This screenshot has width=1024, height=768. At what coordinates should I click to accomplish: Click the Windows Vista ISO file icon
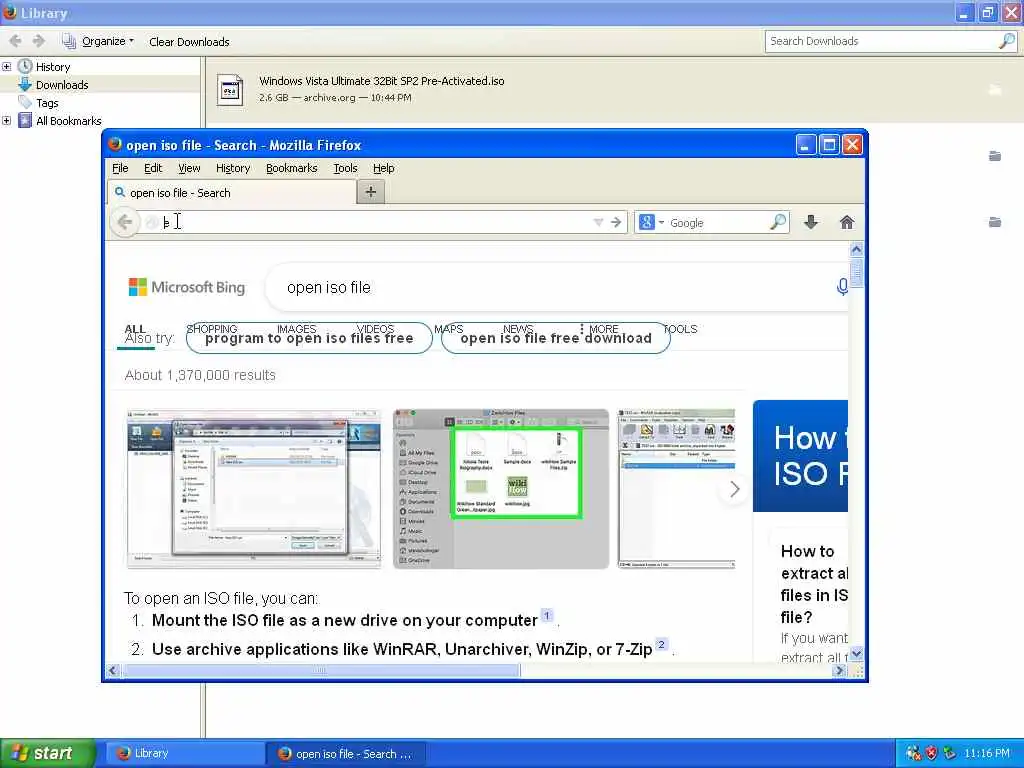230,89
